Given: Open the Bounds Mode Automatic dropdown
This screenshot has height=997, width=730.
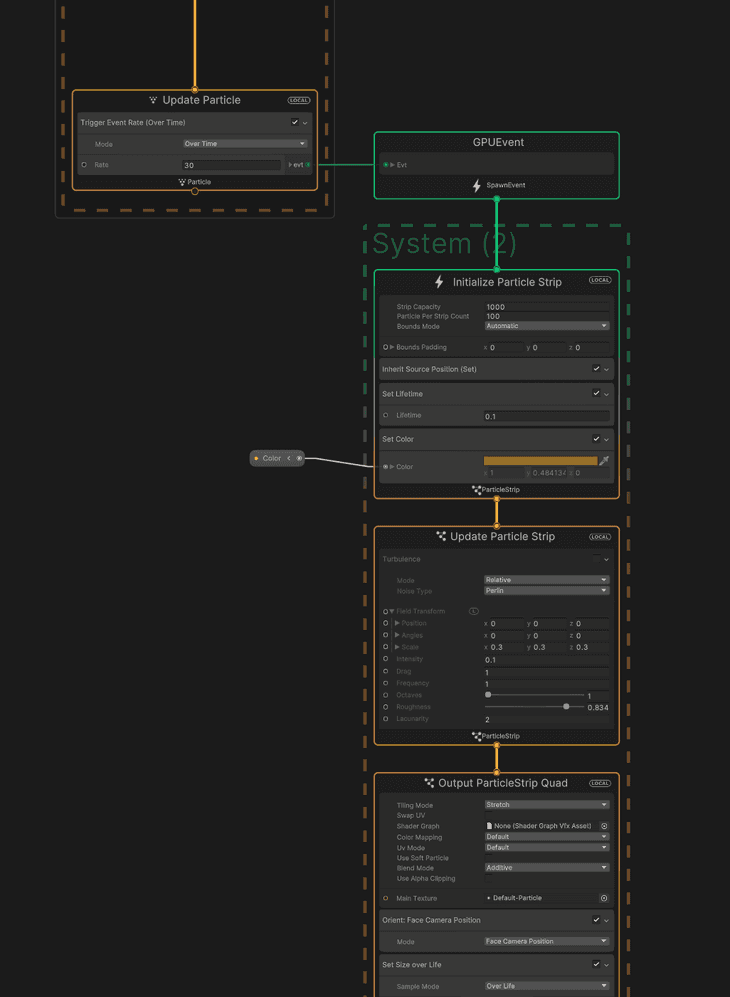Looking at the screenshot, I should tap(547, 326).
